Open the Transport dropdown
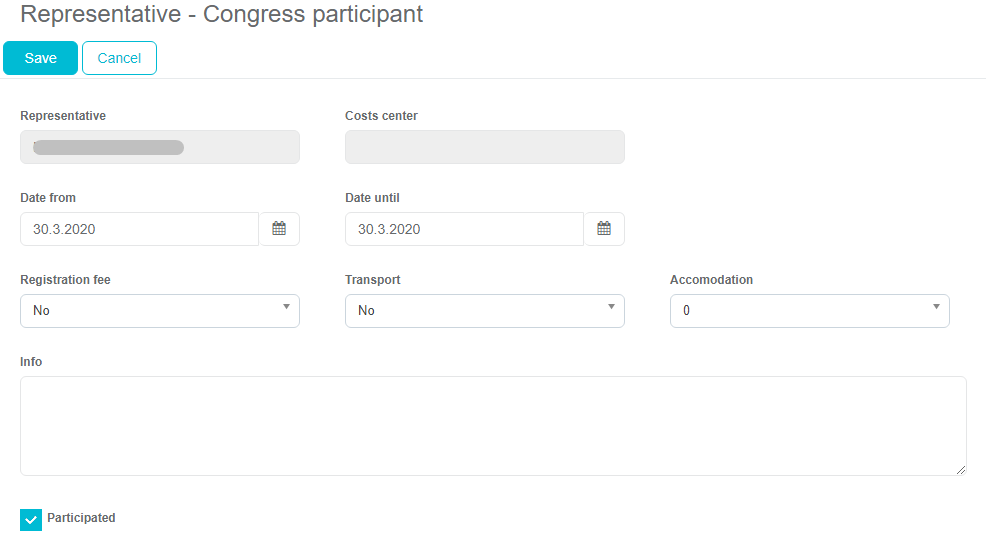The height and width of the screenshot is (537, 986). (485, 311)
